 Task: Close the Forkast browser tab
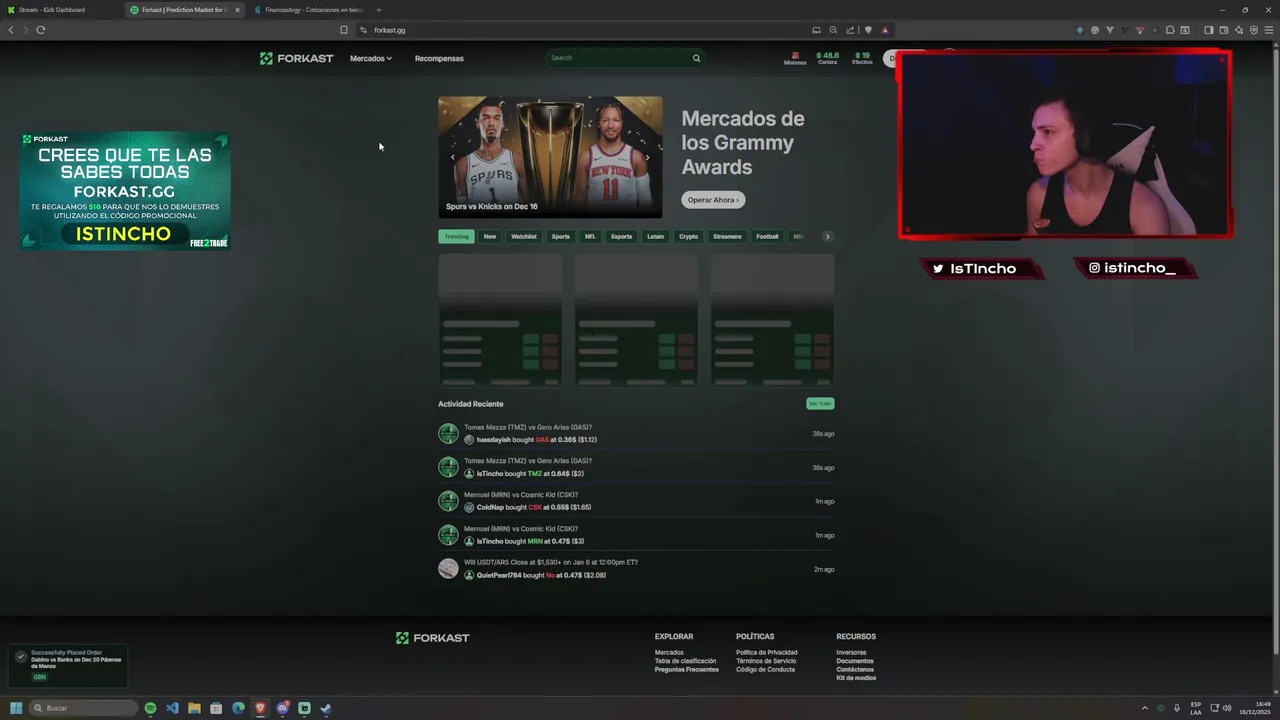point(237,10)
